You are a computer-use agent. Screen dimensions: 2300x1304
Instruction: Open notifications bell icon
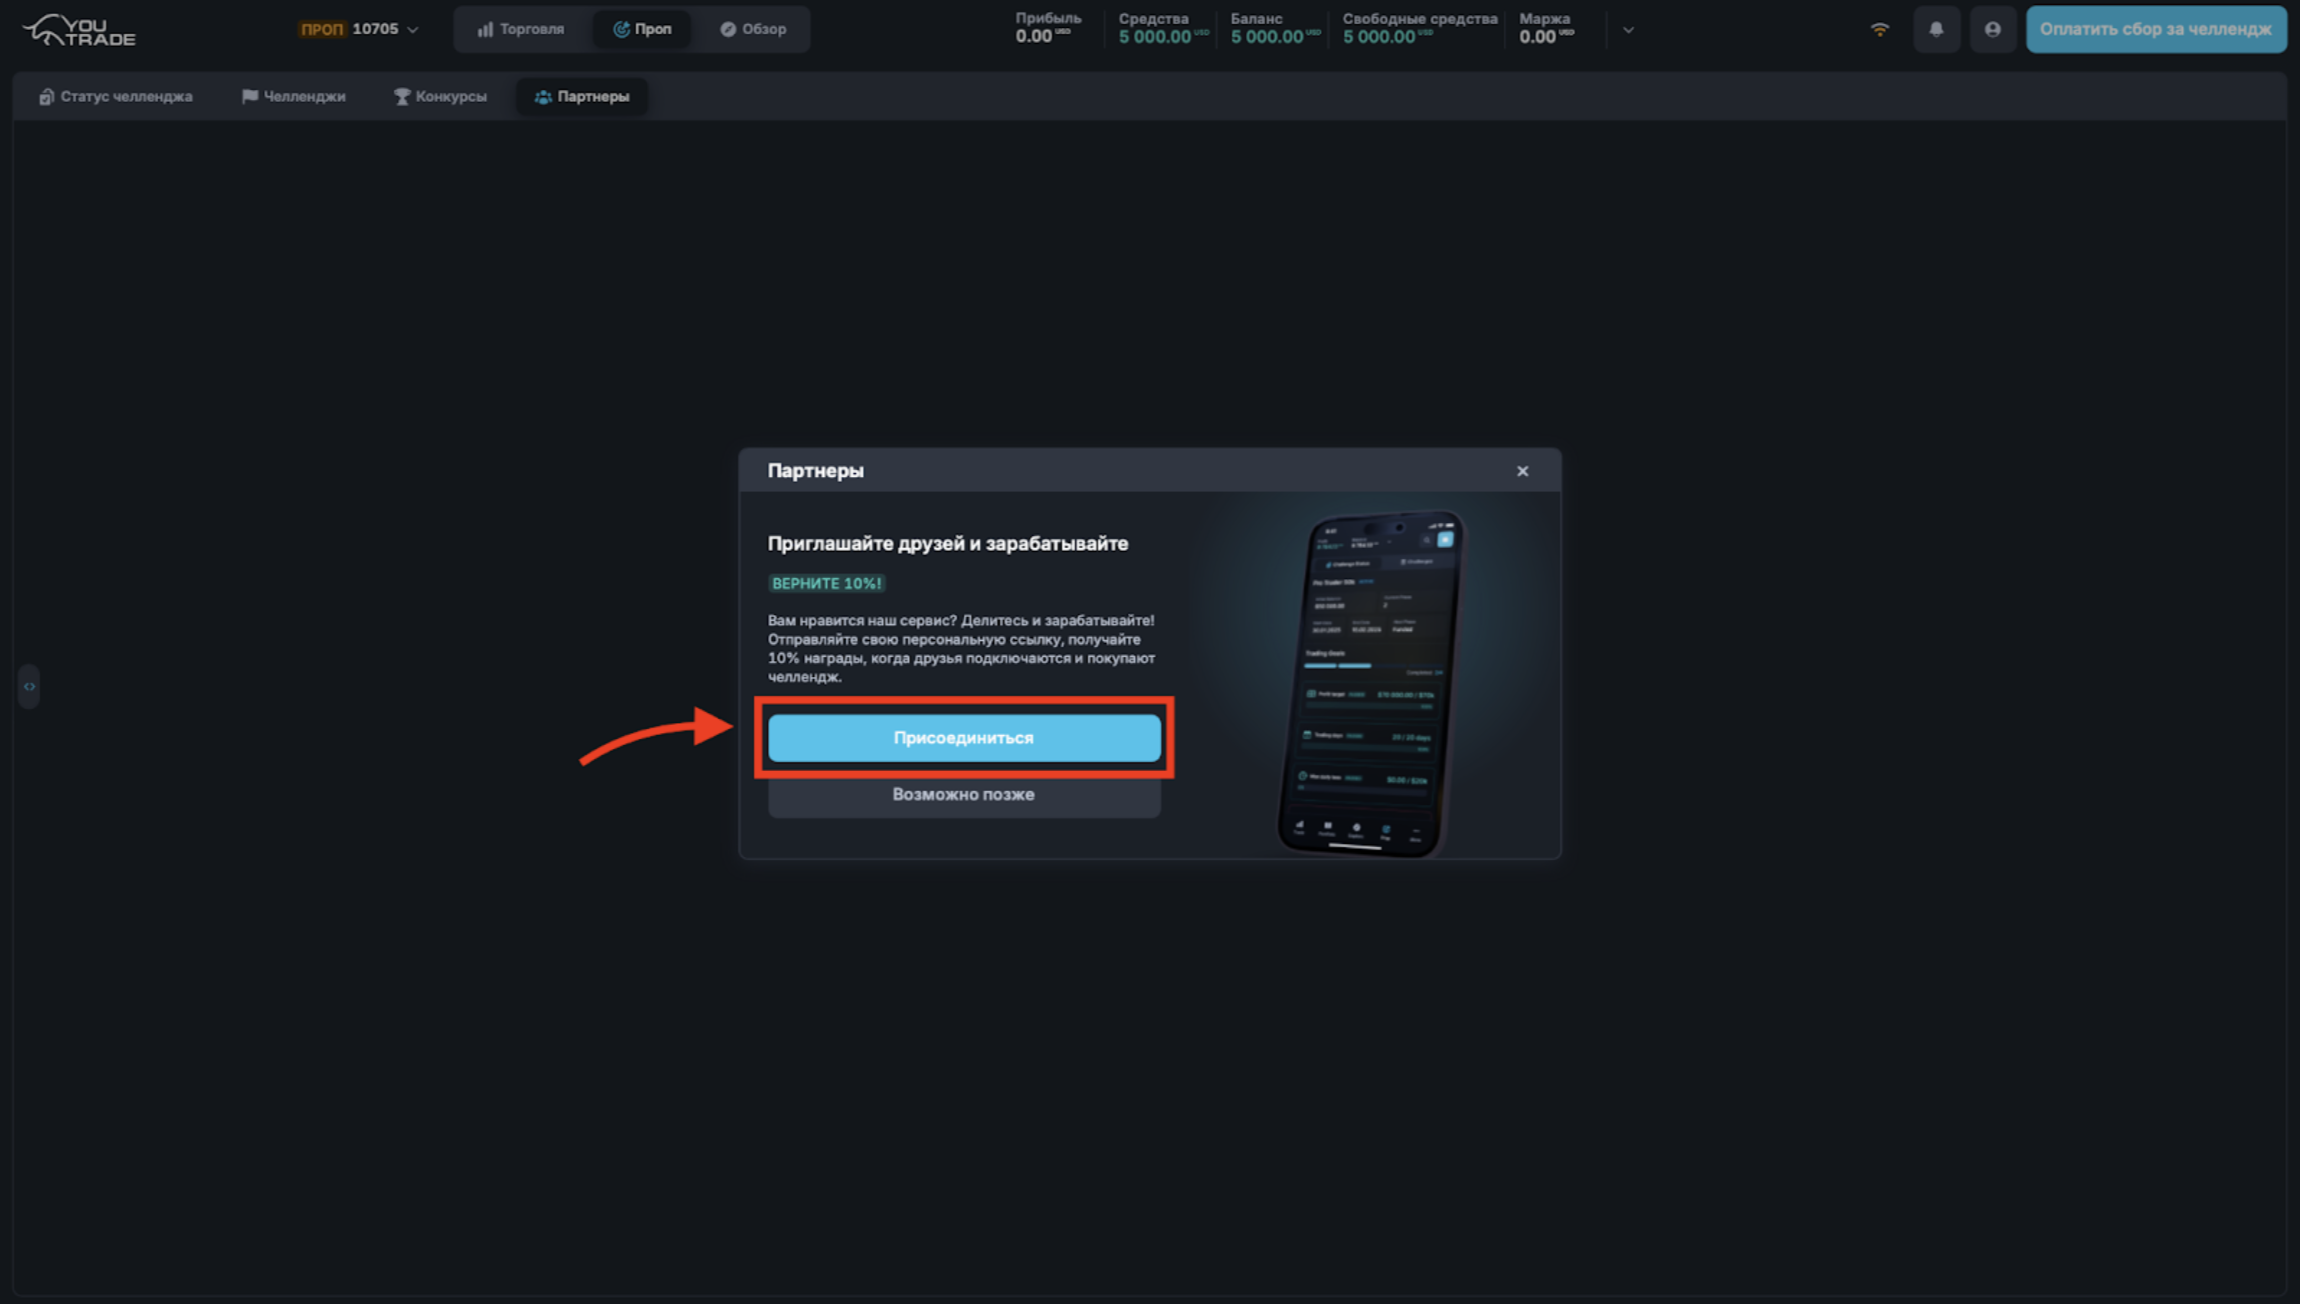click(x=1936, y=29)
